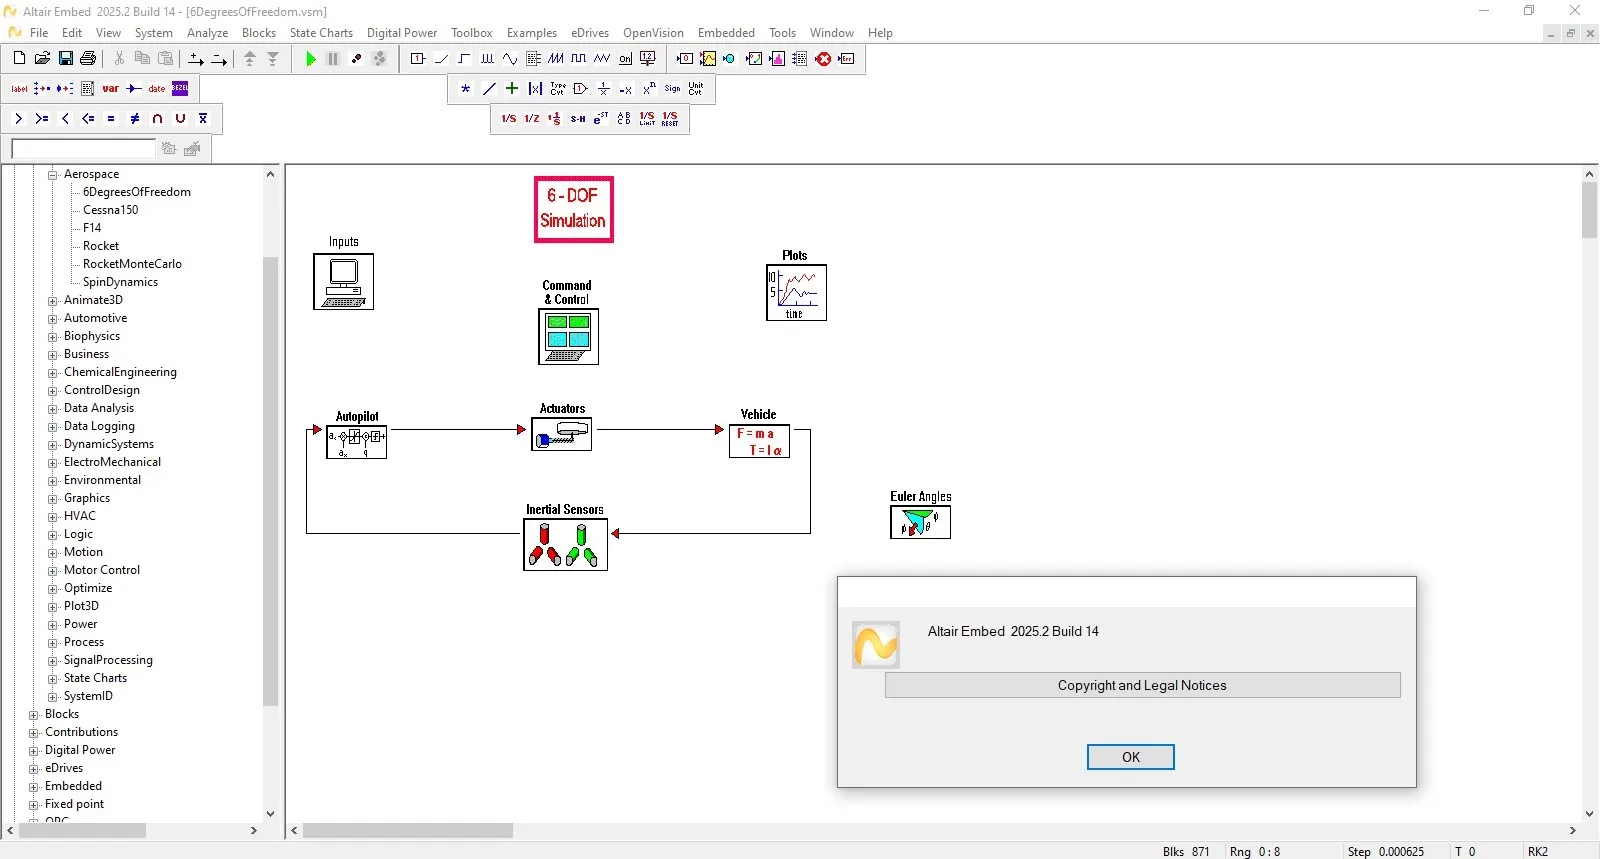Expand the Contributions tree node
The width and height of the screenshot is (1600, 859).
pyautogui.click(x=34, y=733)
